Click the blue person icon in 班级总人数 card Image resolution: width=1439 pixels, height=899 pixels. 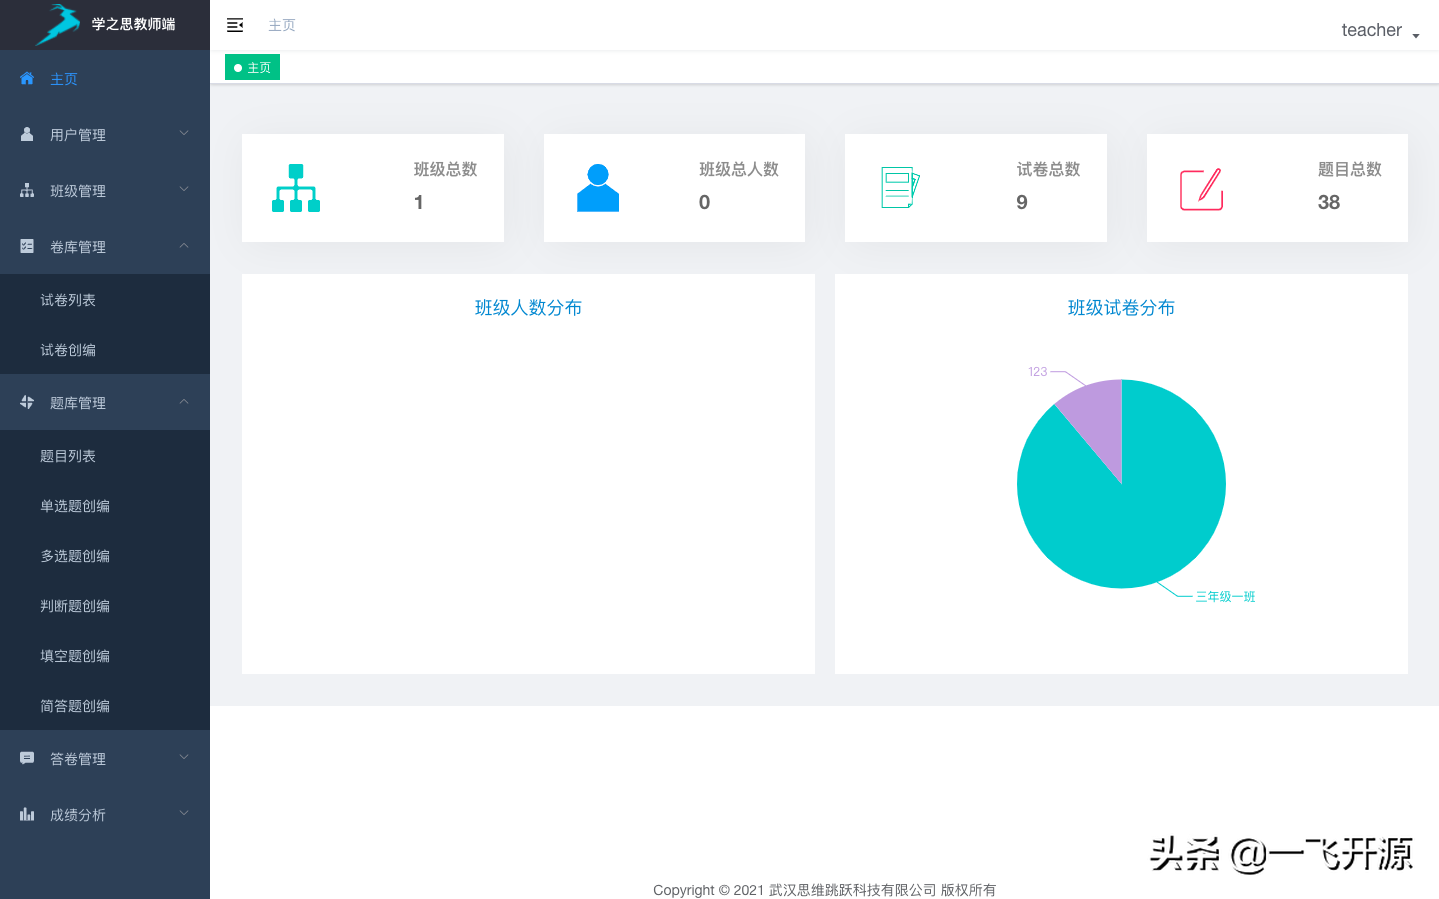[x=598, y=188]
